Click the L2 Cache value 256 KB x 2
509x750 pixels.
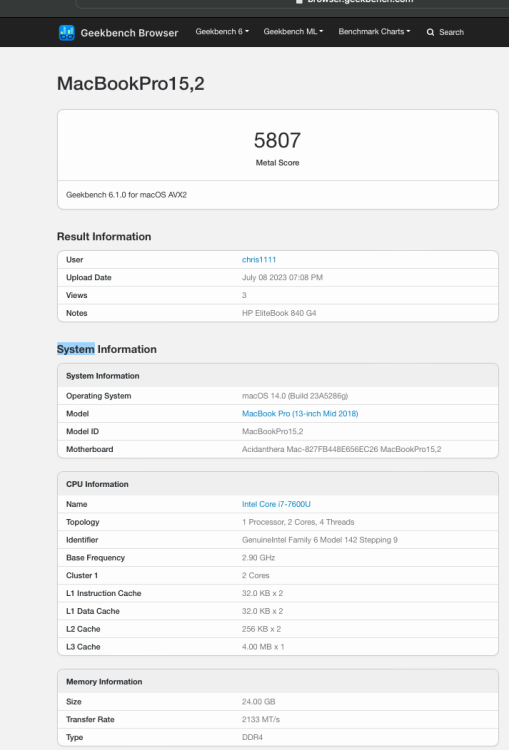(261, 629)
